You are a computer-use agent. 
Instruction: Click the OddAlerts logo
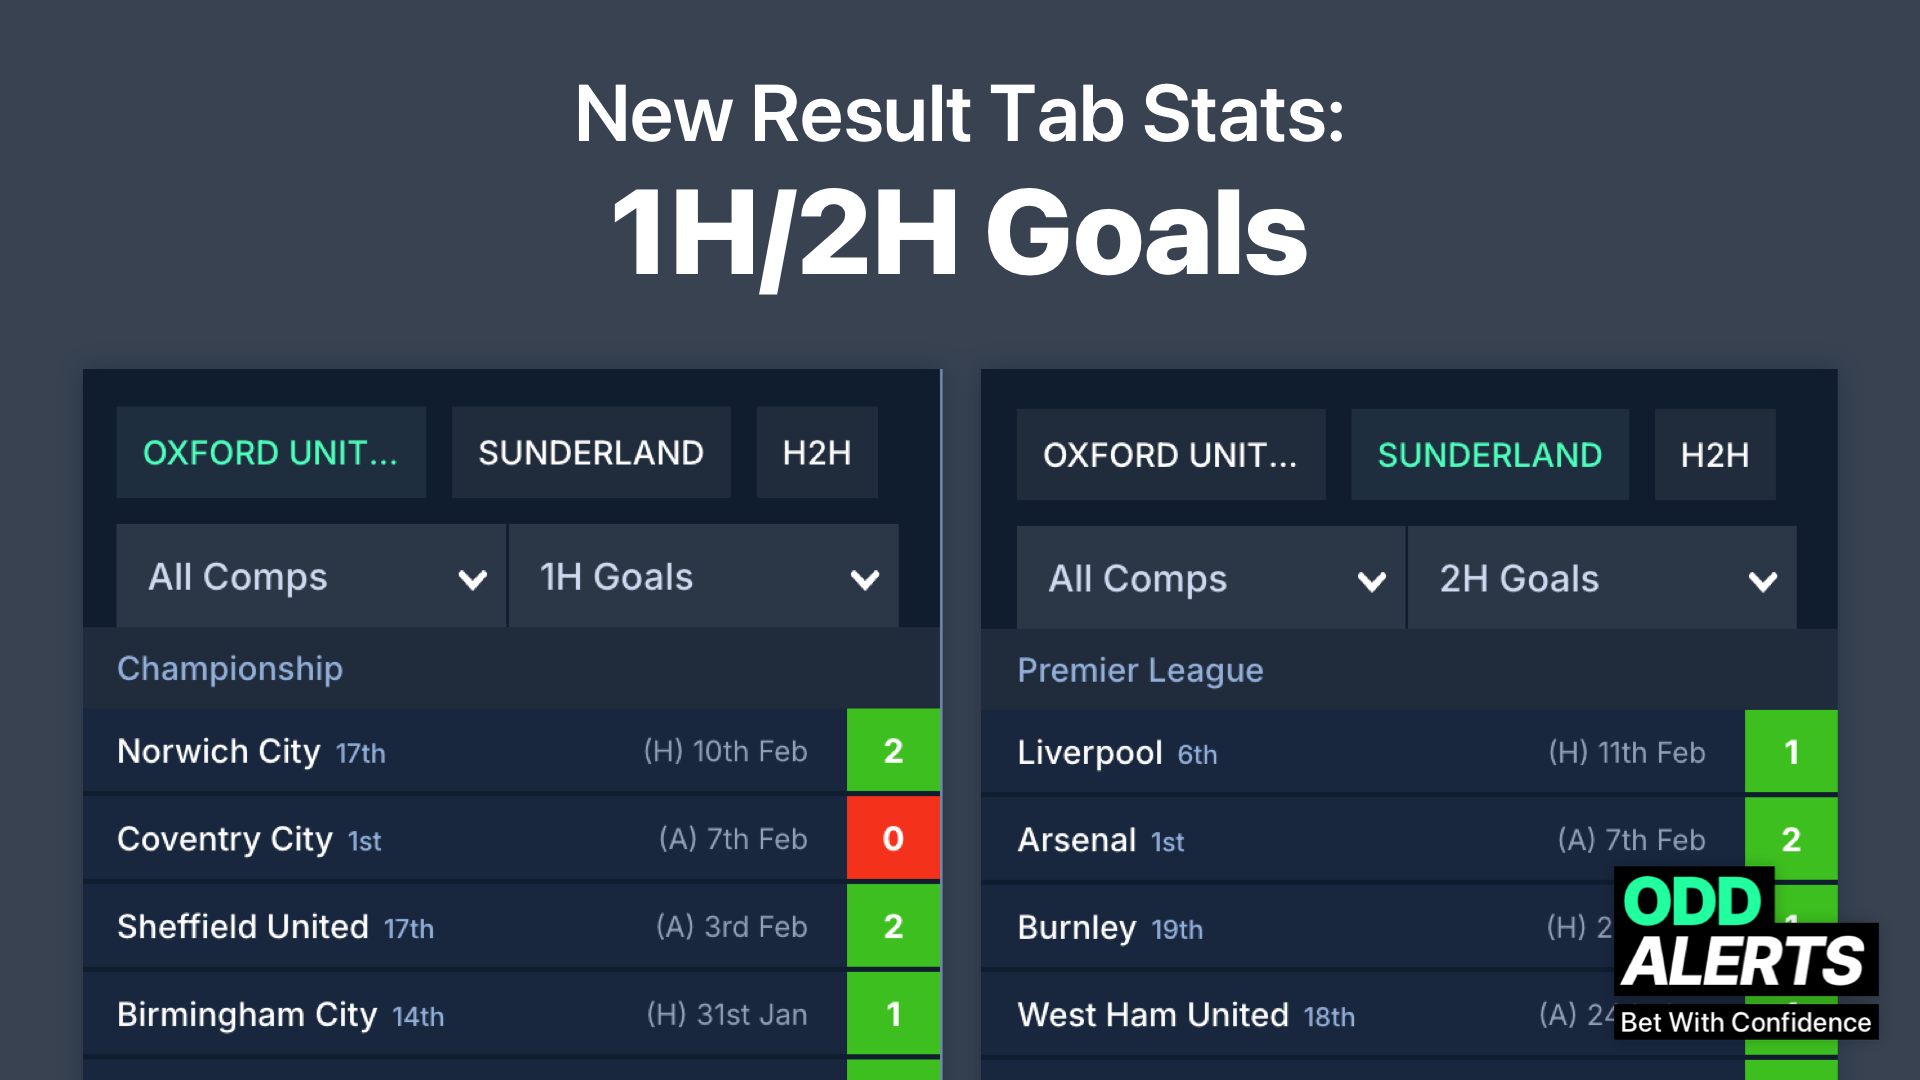[x=1745, y=953]
